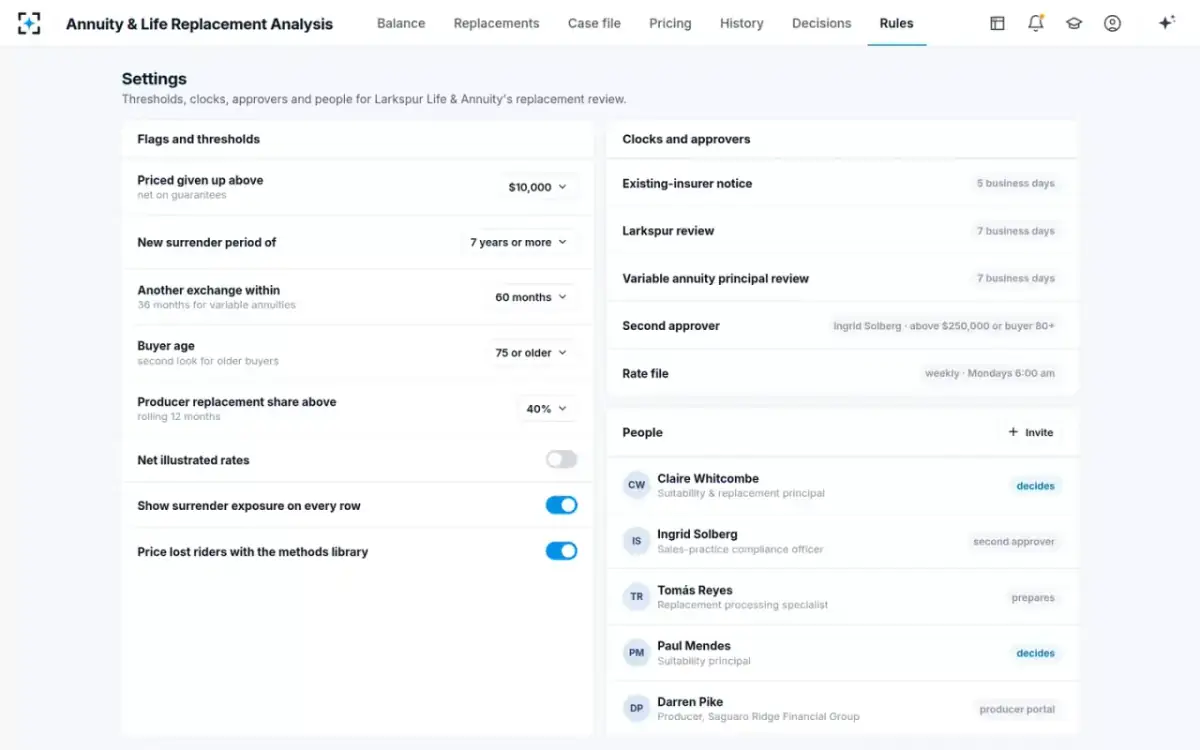Enable the Net illustrated rates toggle
1200x750 pixels.
tap(561, 460)
